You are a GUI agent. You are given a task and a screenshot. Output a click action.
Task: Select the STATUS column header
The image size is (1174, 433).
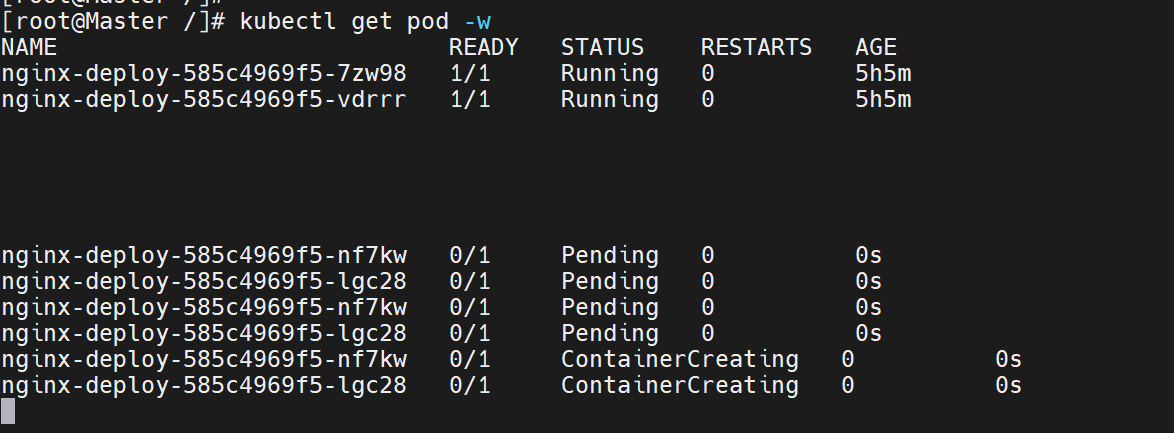pyautogui.click(x=602, y=47)
